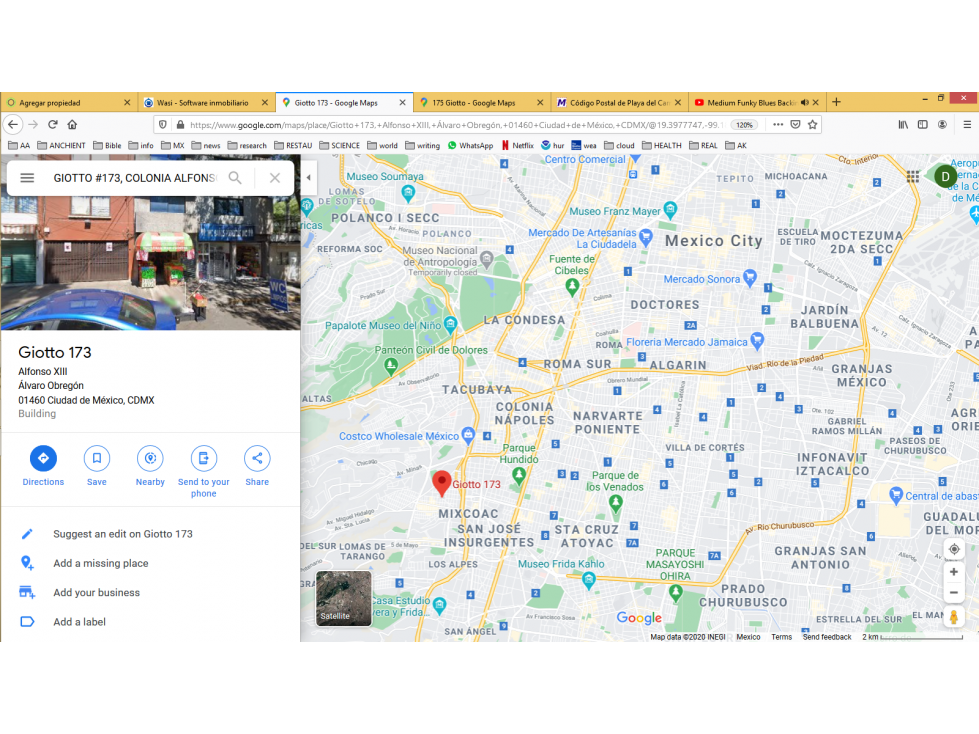This screenshot has width=979, height=734.
Task: Open a new browser tab
Action: (836, 102)
